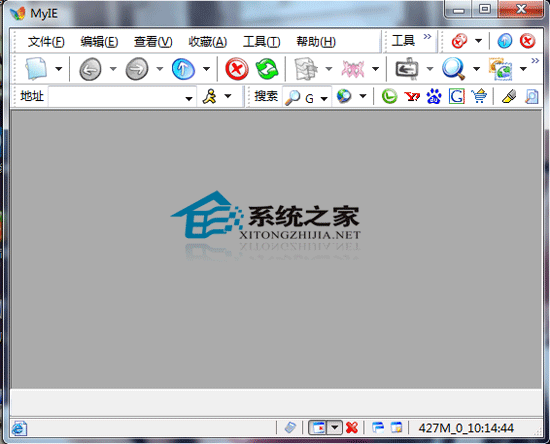
Task: Click the highlighter pen icon
Action: click(x=509, y=96)
